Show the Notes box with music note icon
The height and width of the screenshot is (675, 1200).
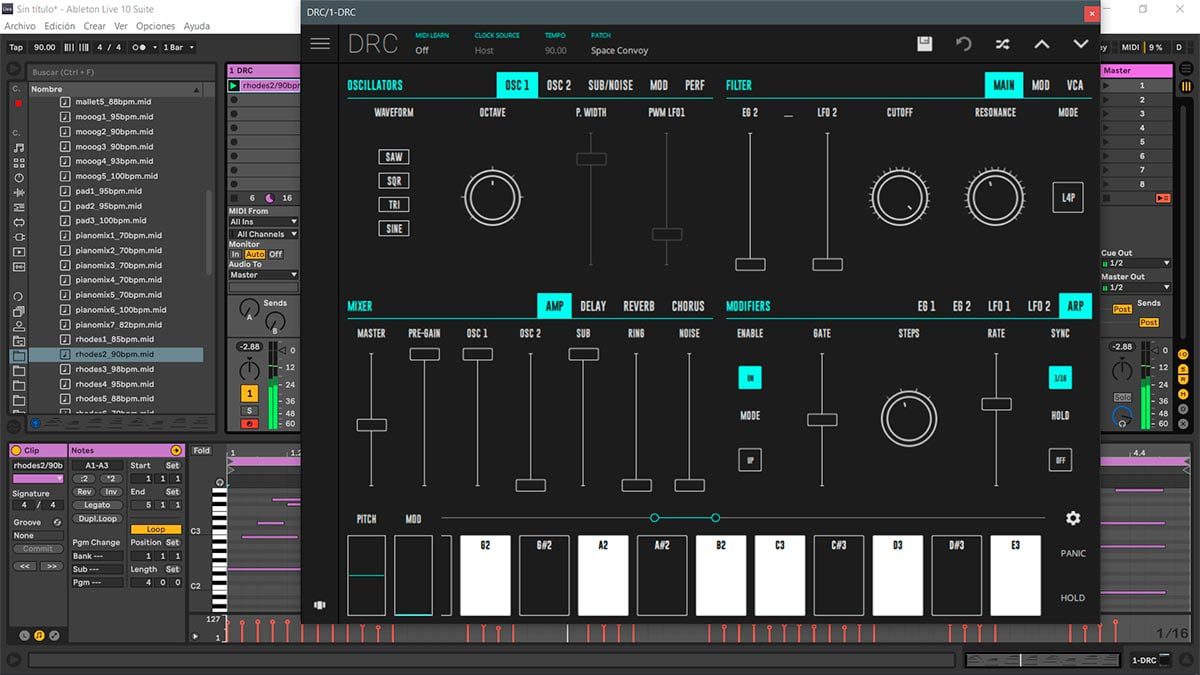tap(39, 635)
